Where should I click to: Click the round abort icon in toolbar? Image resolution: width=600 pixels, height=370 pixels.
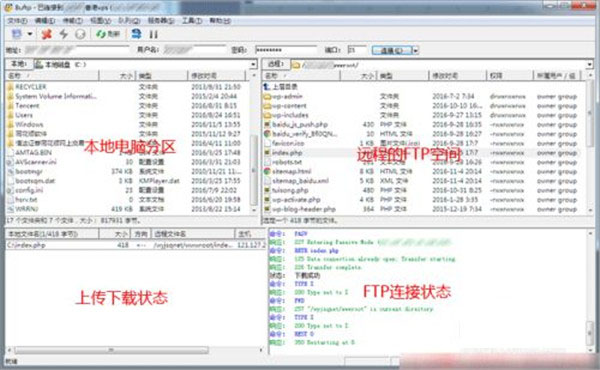80,34
